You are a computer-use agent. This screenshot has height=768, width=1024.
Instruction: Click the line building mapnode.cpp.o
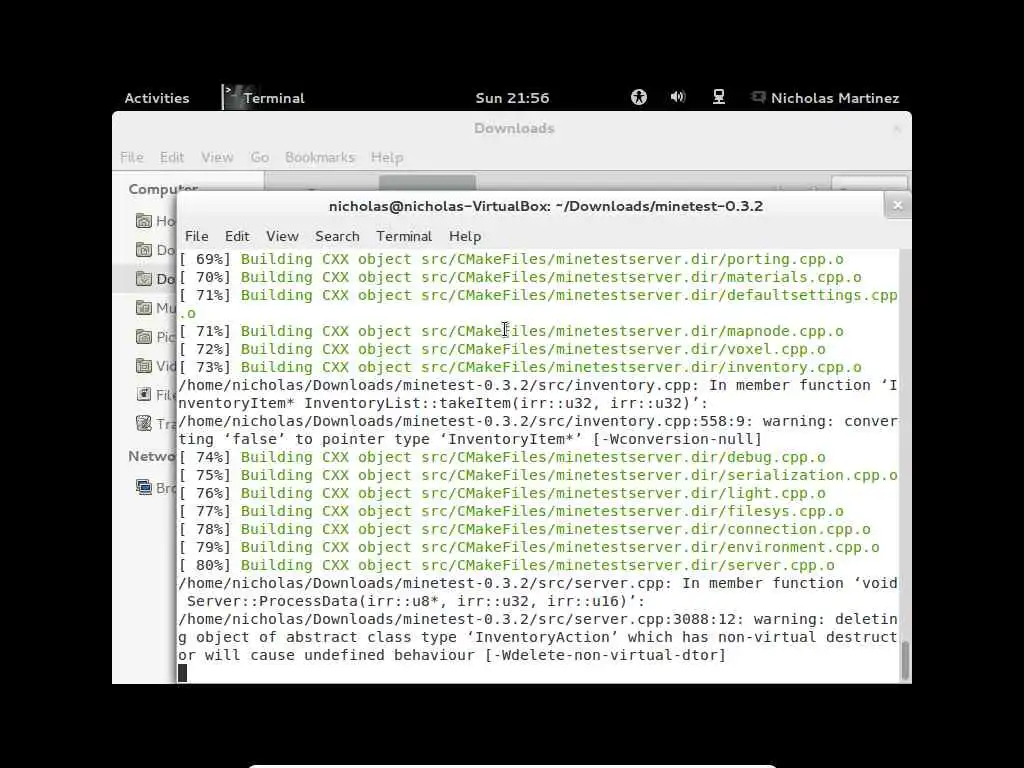[x=511, y=332]
